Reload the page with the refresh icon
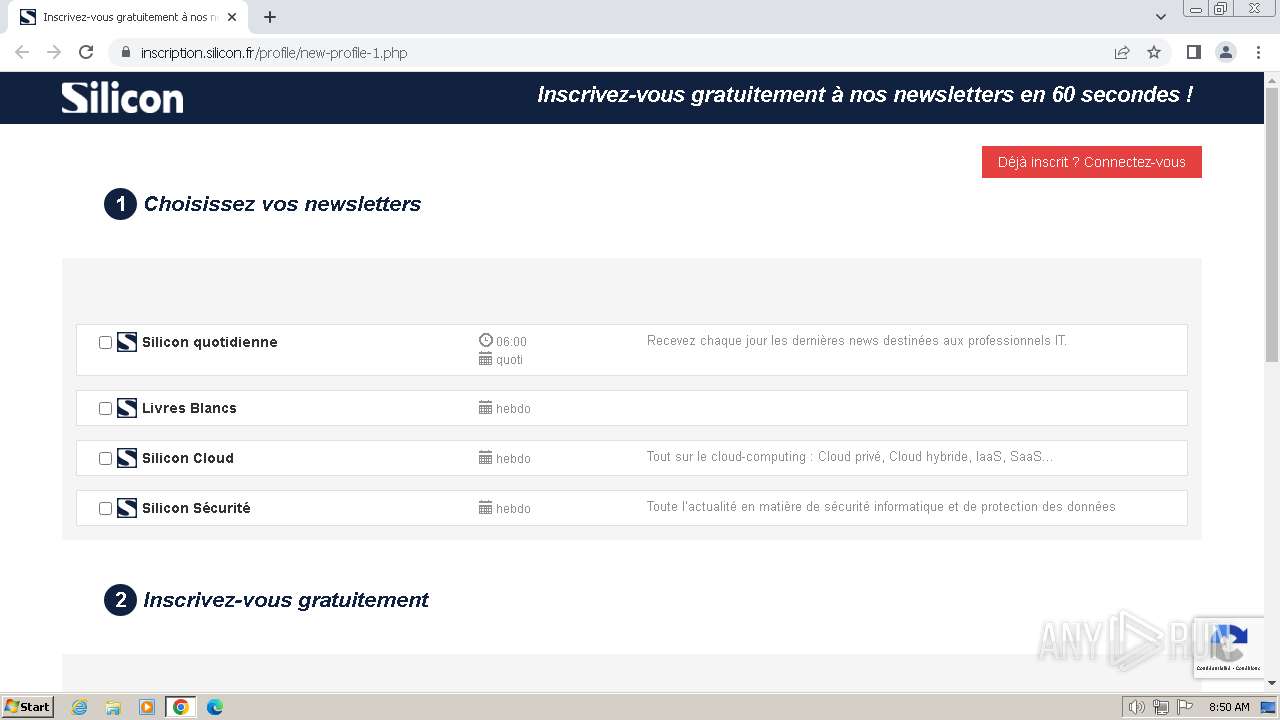The height and width of the screenshot is (720, 1280). click(86, 52)
